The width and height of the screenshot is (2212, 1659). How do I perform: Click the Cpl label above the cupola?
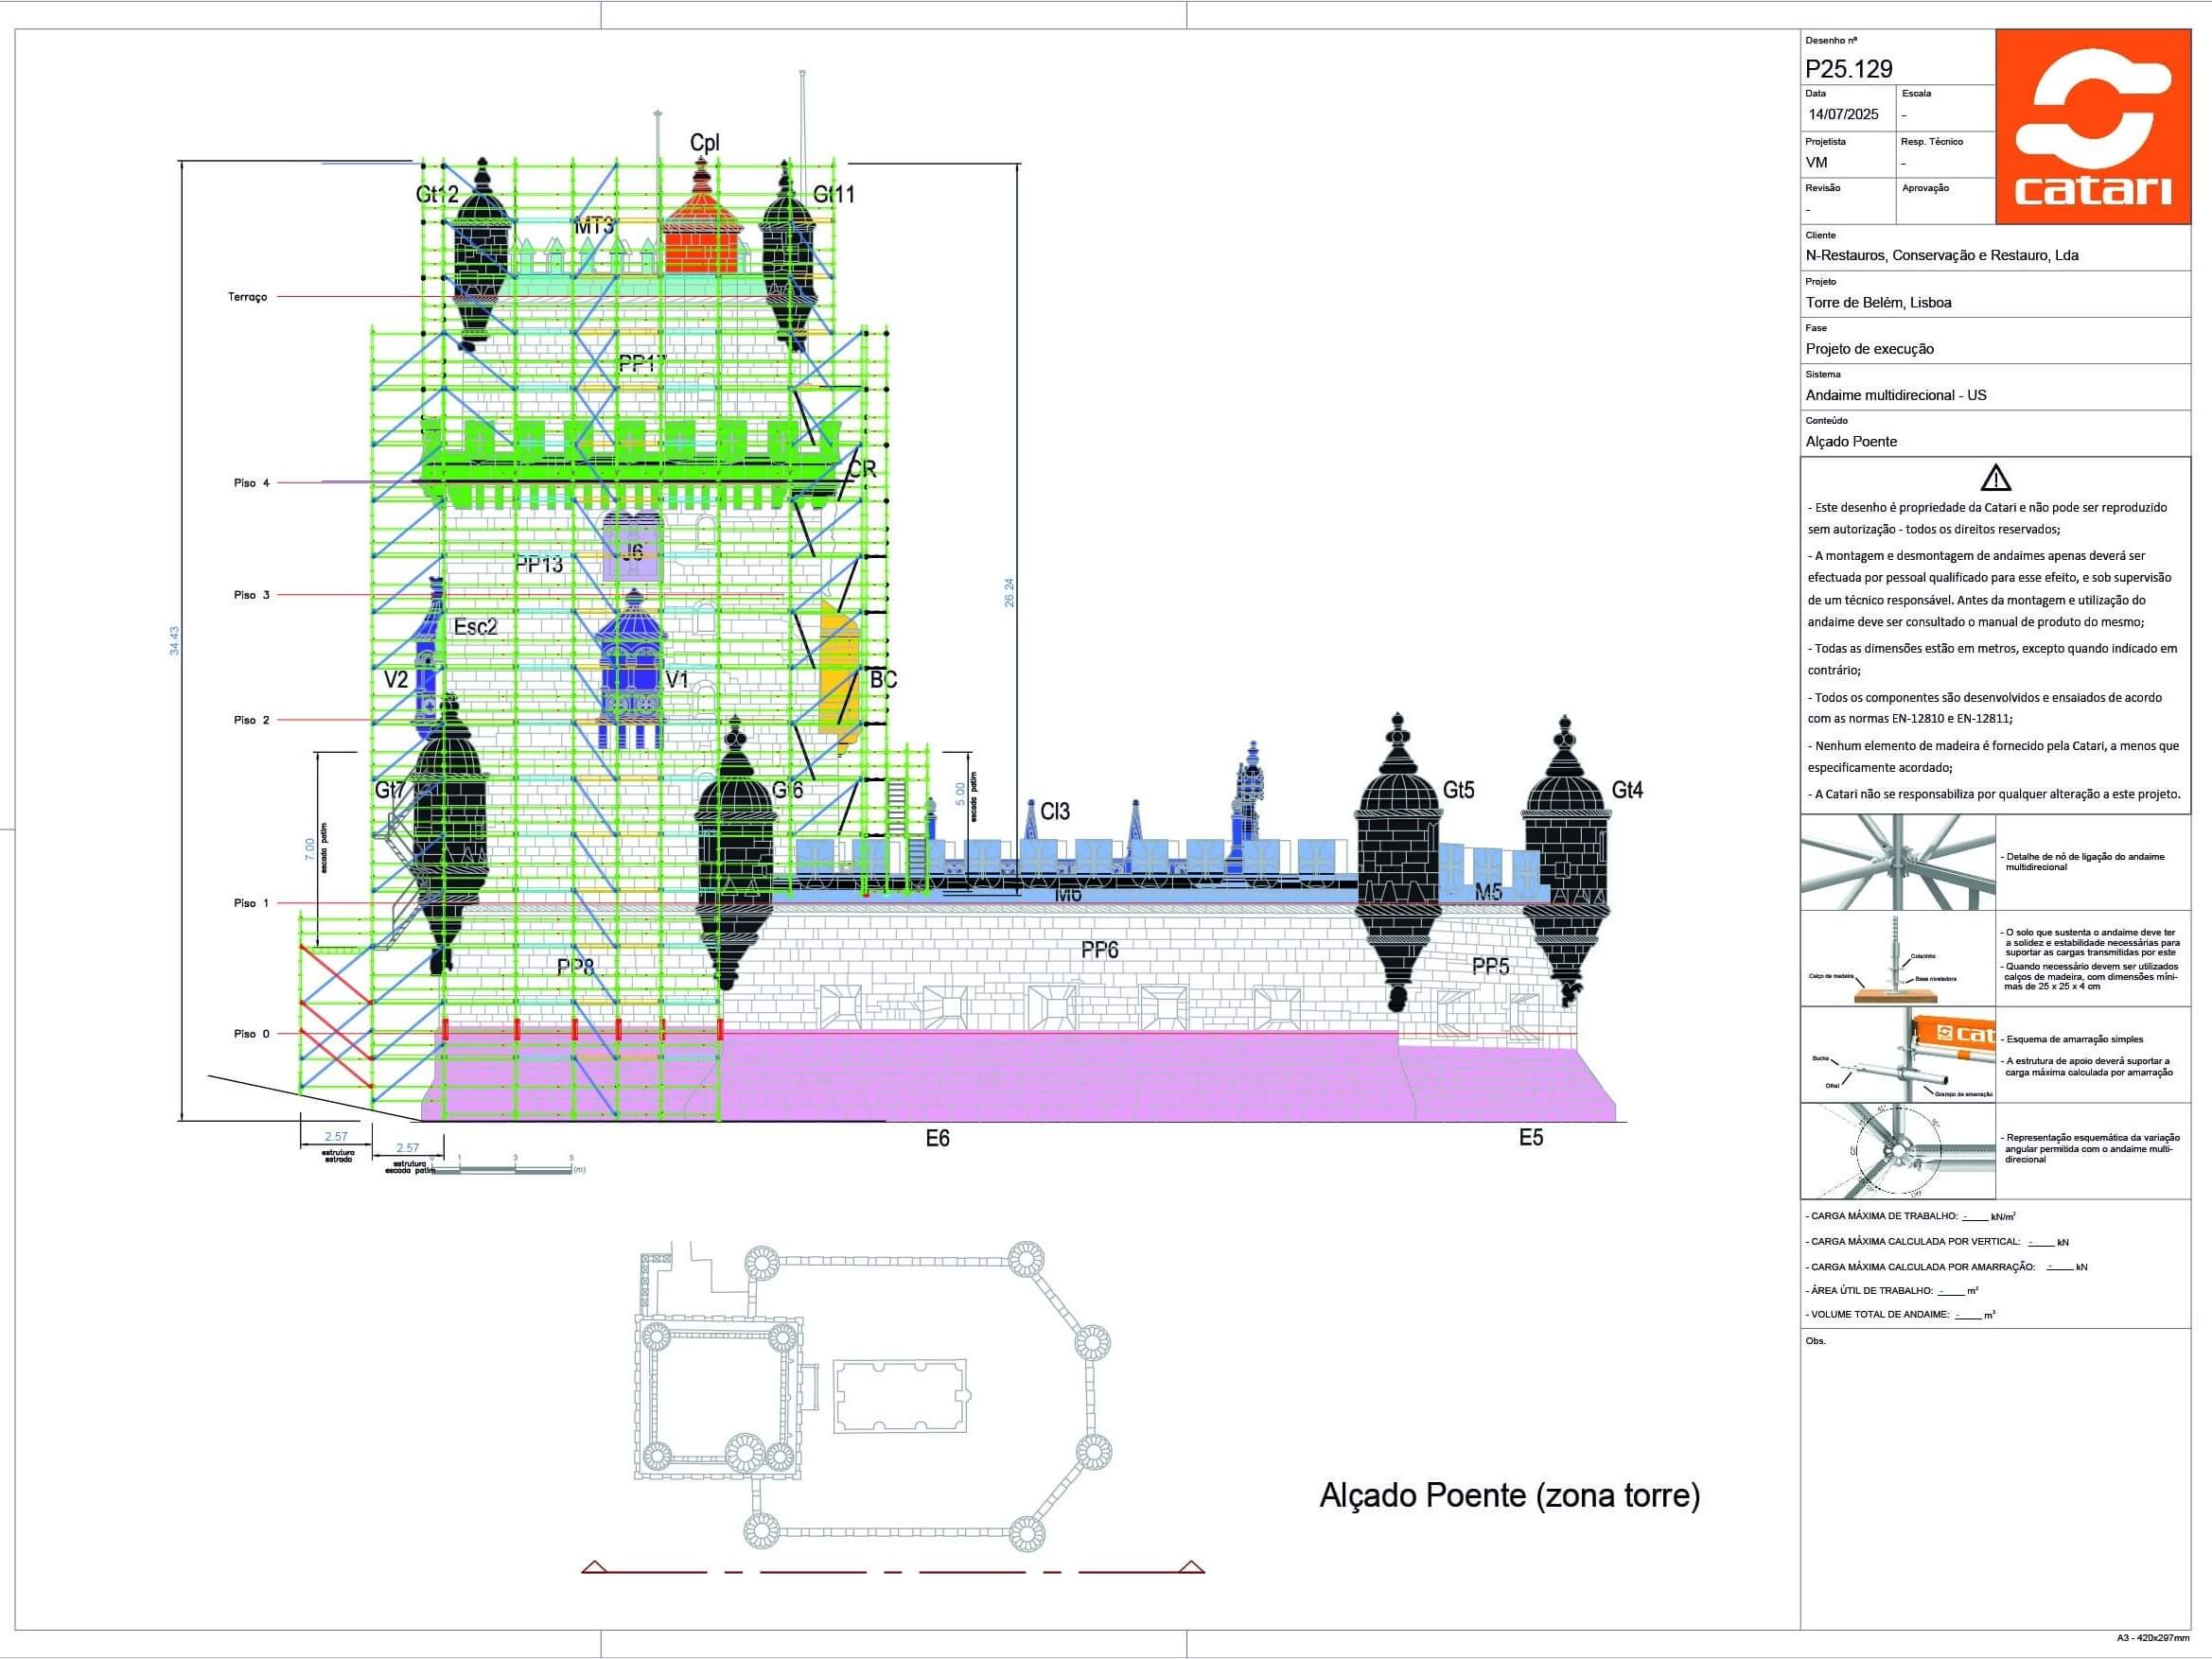[x=705, y=143]
